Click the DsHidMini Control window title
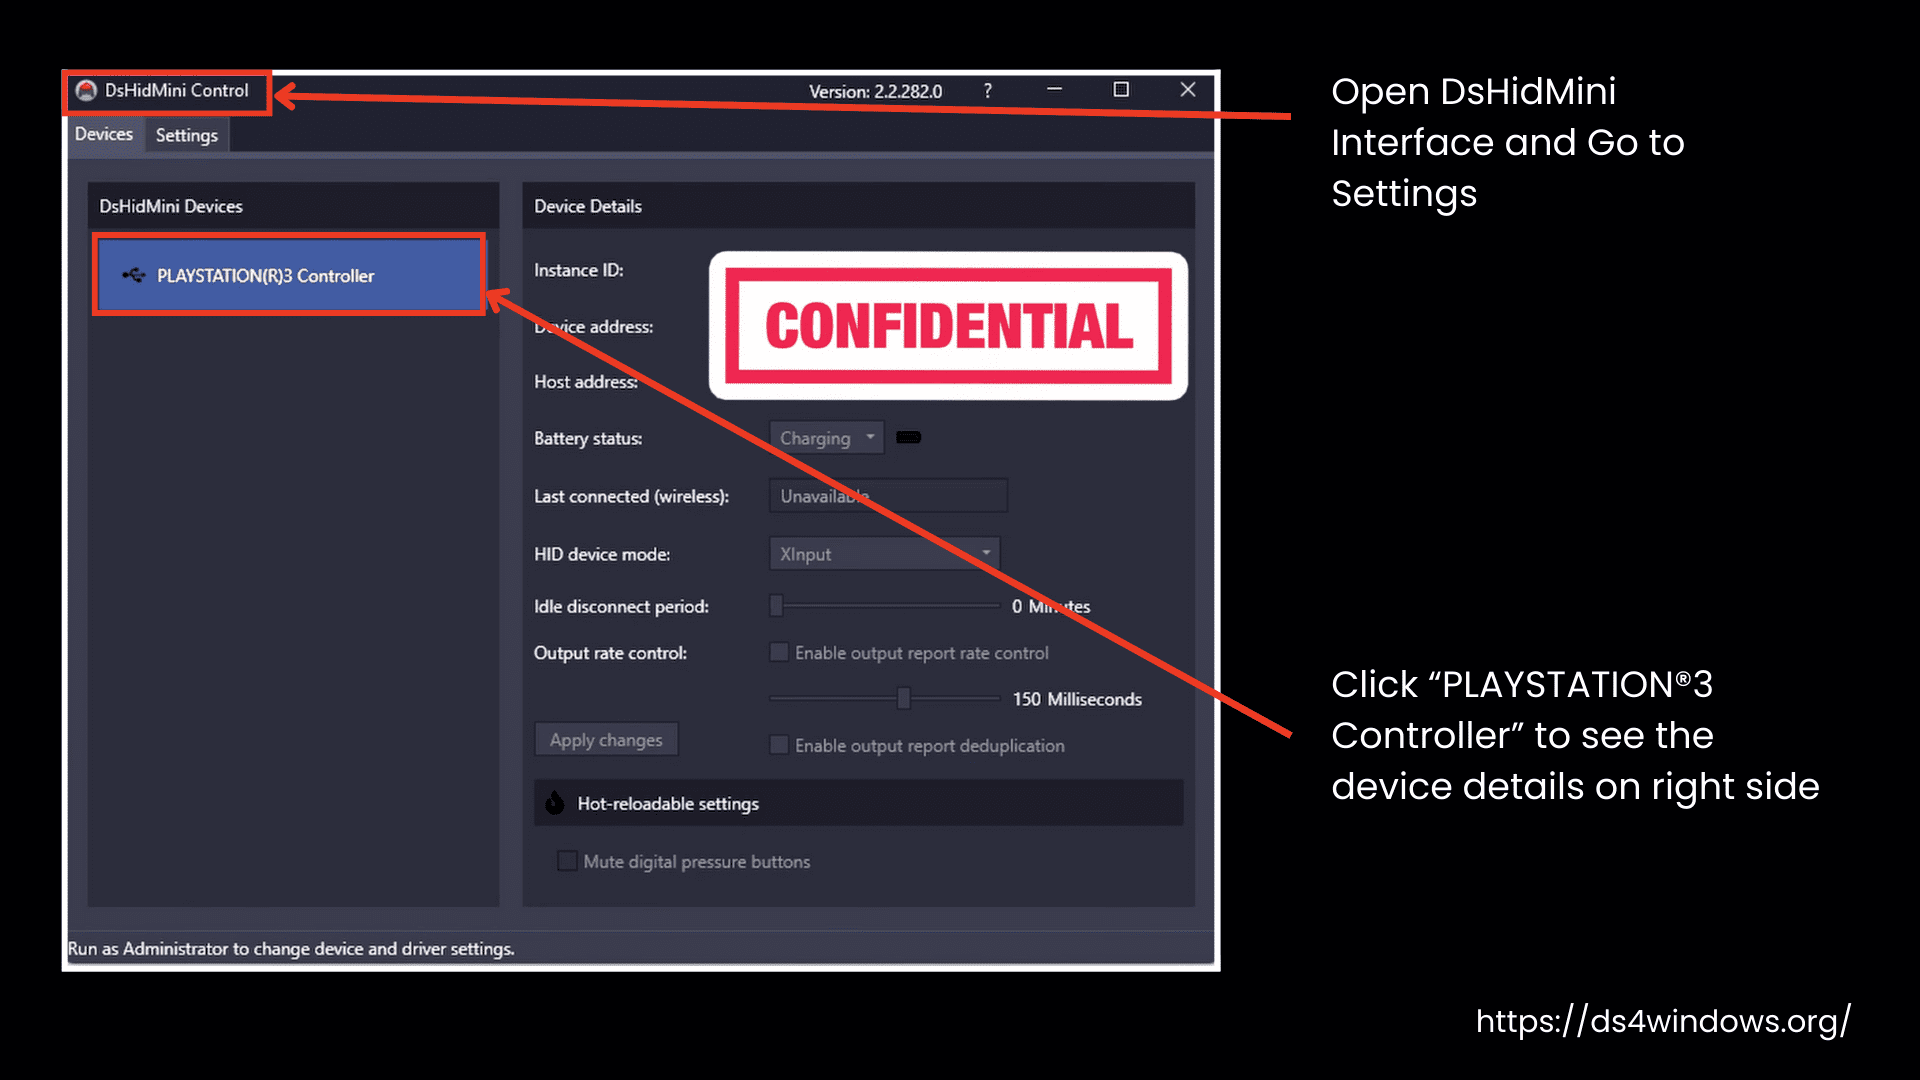Image resolution: width=1920 pixels, height=1080 pixels. coord(177,90)
